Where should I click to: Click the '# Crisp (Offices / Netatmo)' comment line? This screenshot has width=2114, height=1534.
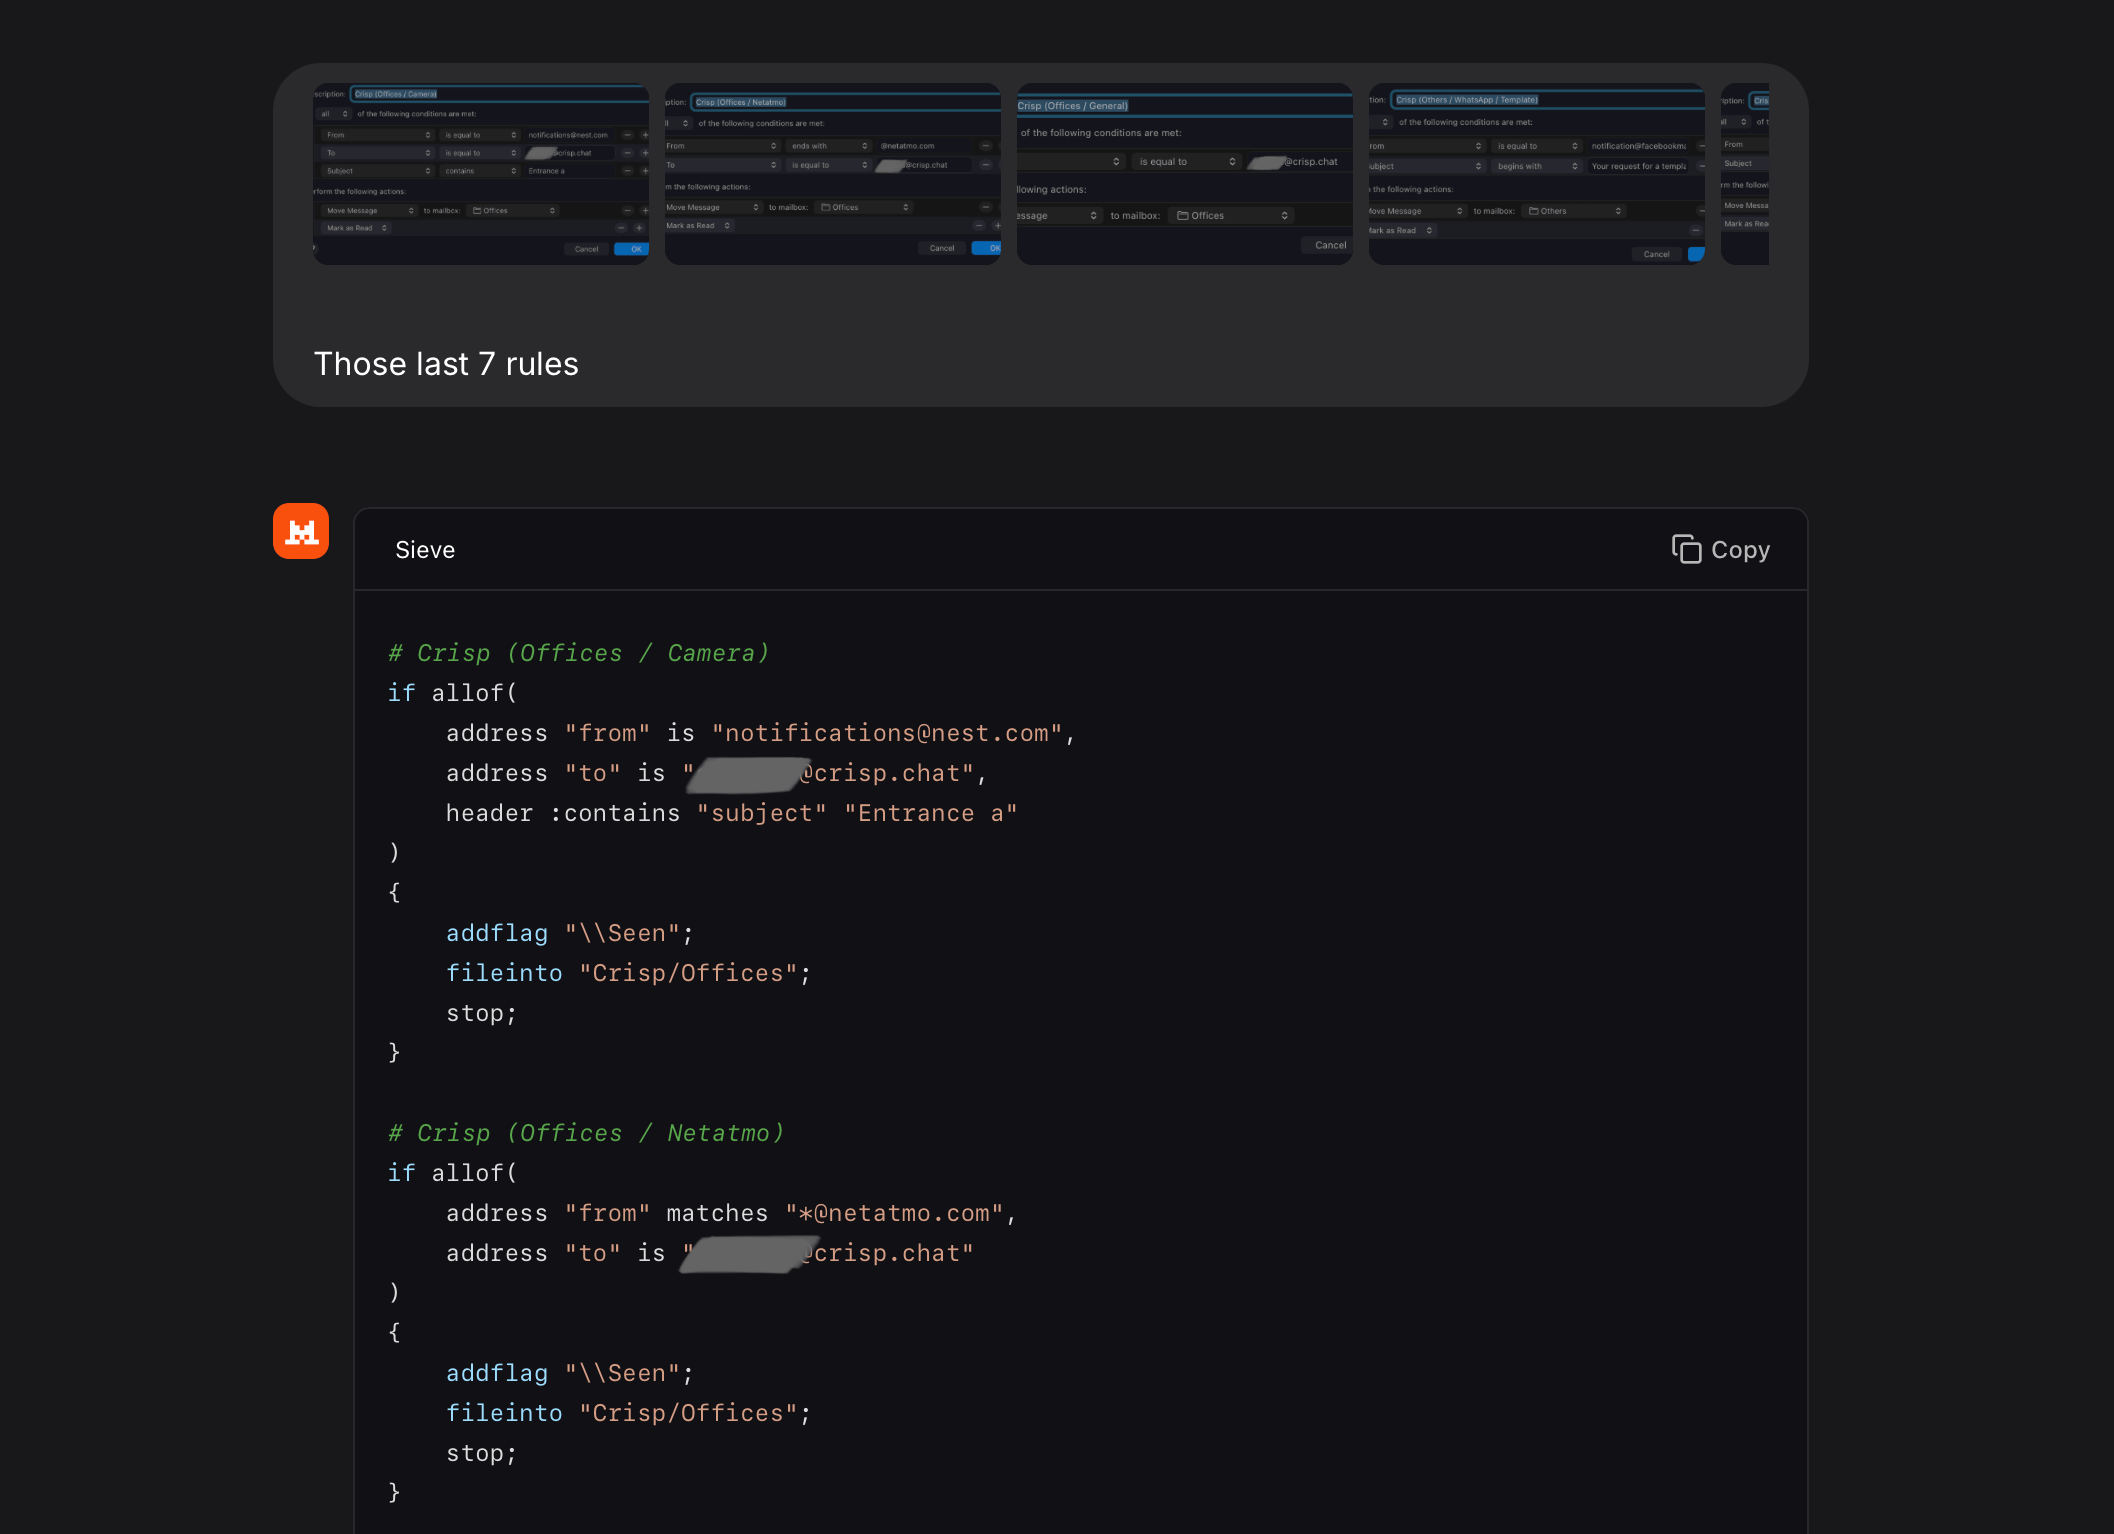586,1133
